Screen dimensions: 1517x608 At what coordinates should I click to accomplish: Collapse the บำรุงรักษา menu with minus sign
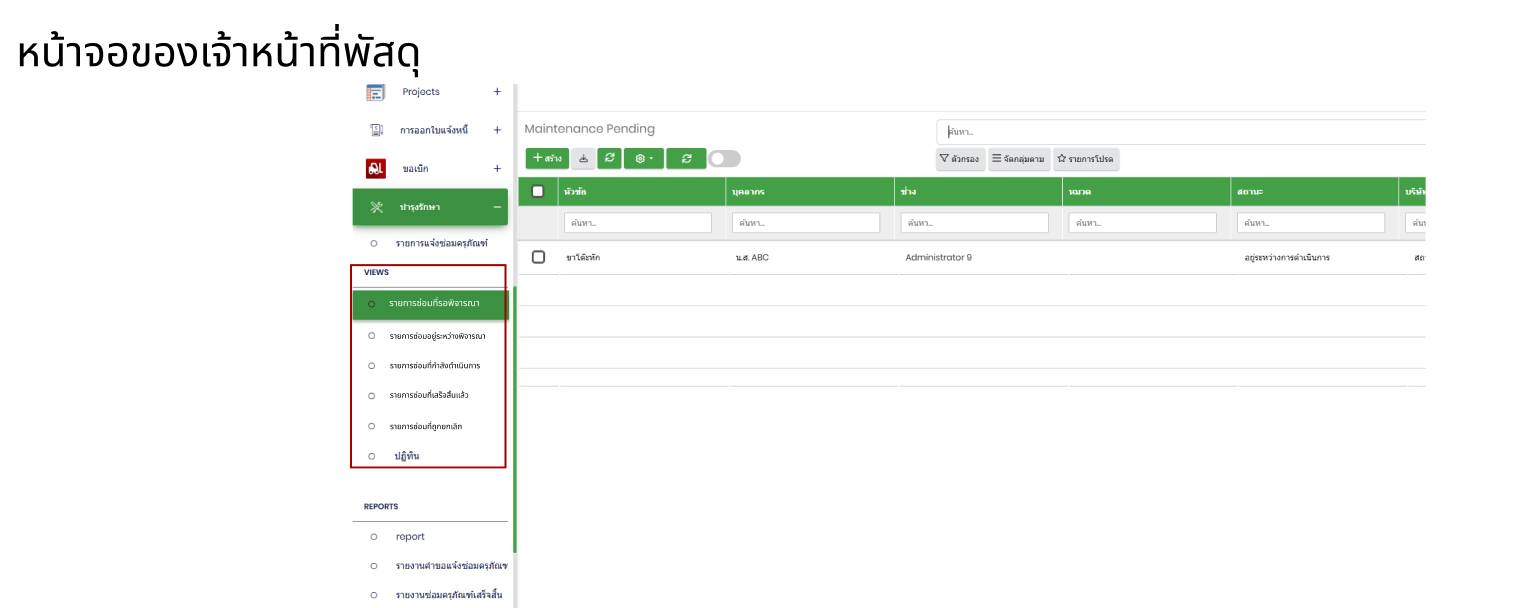point(497,207)
